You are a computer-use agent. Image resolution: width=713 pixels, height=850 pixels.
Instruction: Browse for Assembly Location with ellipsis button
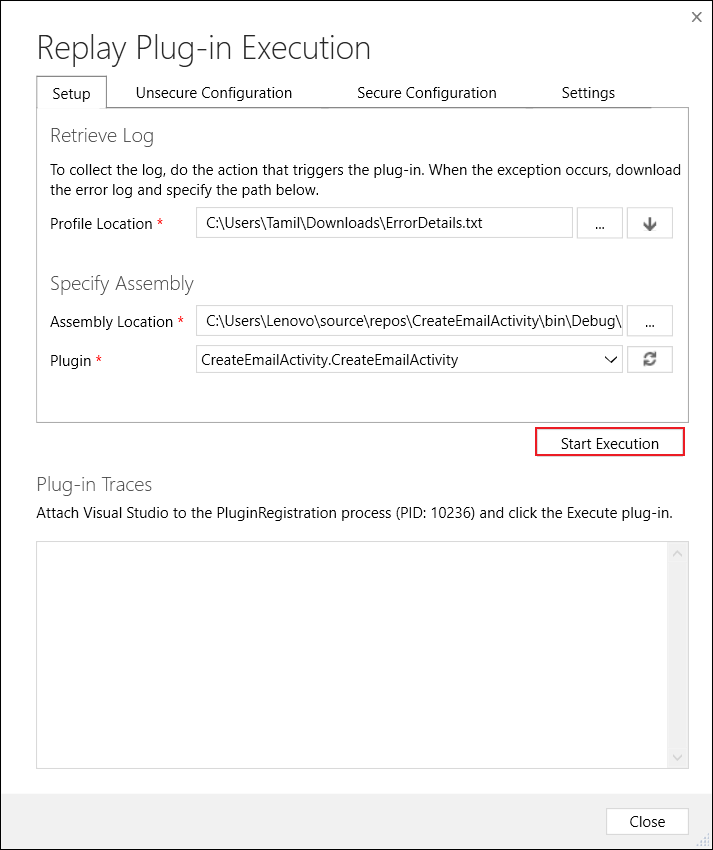pyautogui.click(x=650, y=321)
